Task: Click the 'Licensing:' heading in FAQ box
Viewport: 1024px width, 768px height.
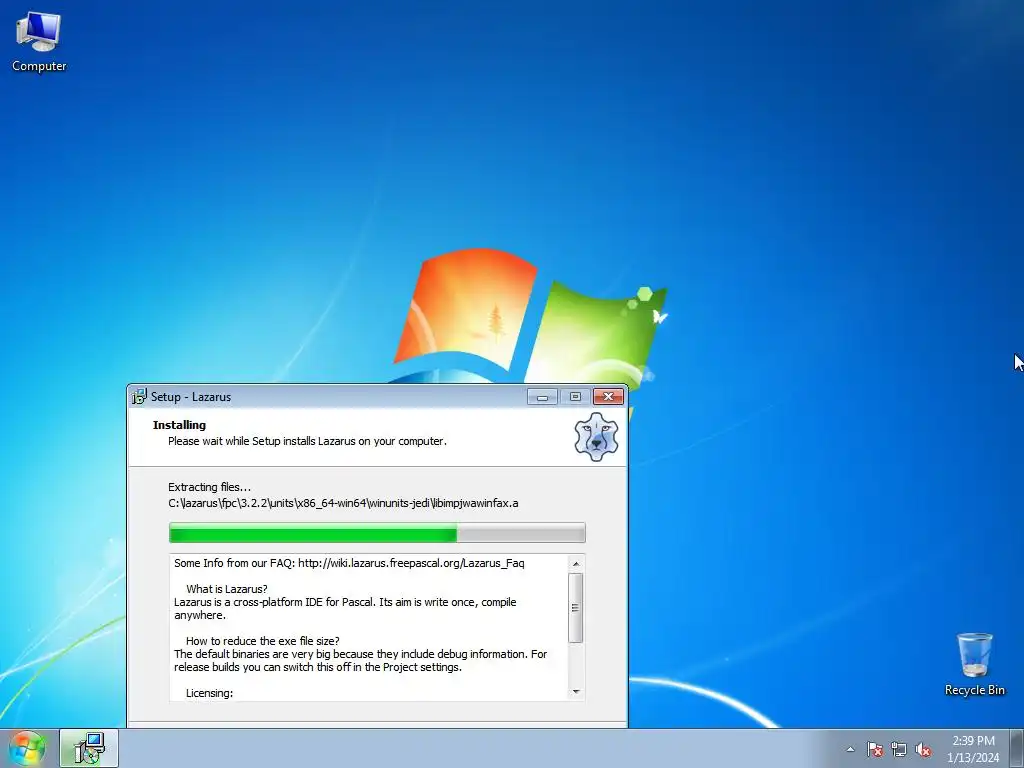Action: [x=209, y=693]
